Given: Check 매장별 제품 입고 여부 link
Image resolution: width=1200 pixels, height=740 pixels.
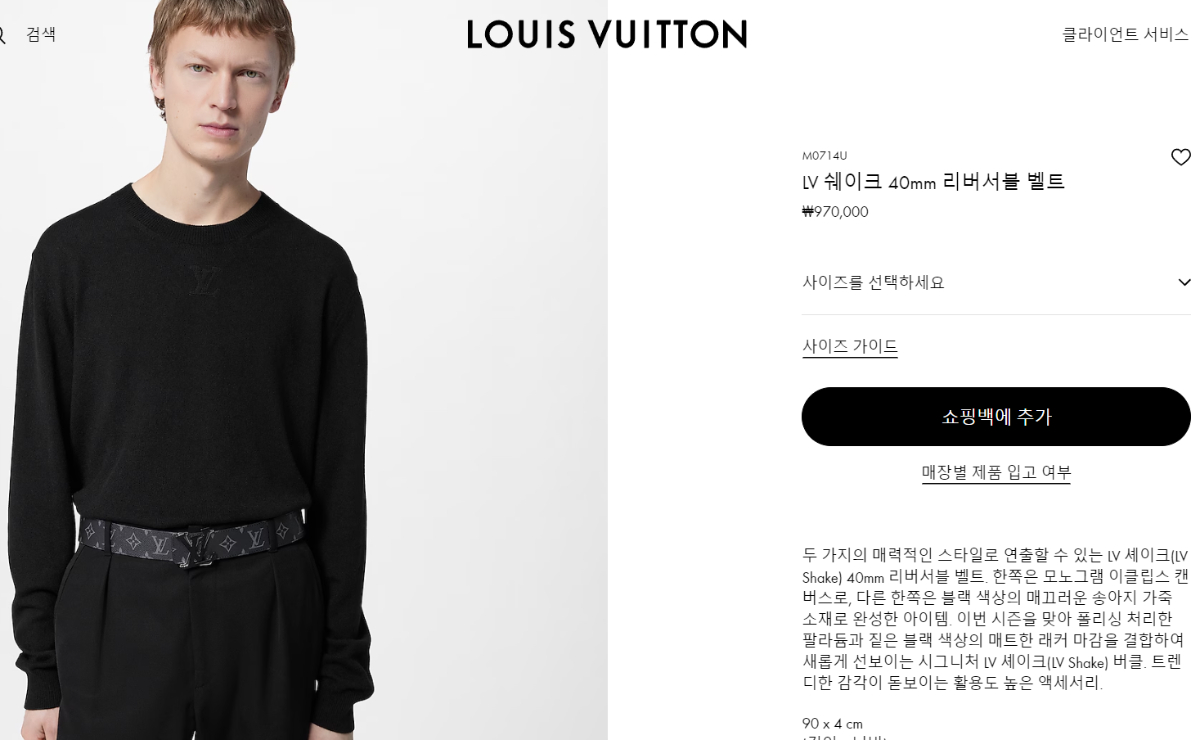Looking at the screenshot, I should (x=996, y=472).
